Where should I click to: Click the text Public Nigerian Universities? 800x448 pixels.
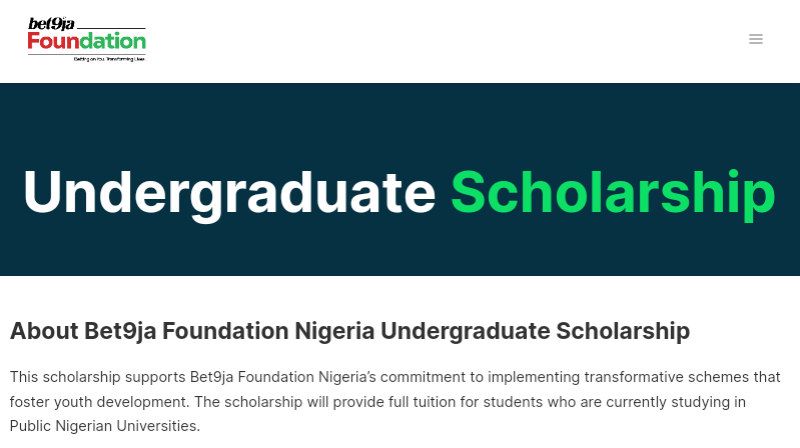coord(105,426)
